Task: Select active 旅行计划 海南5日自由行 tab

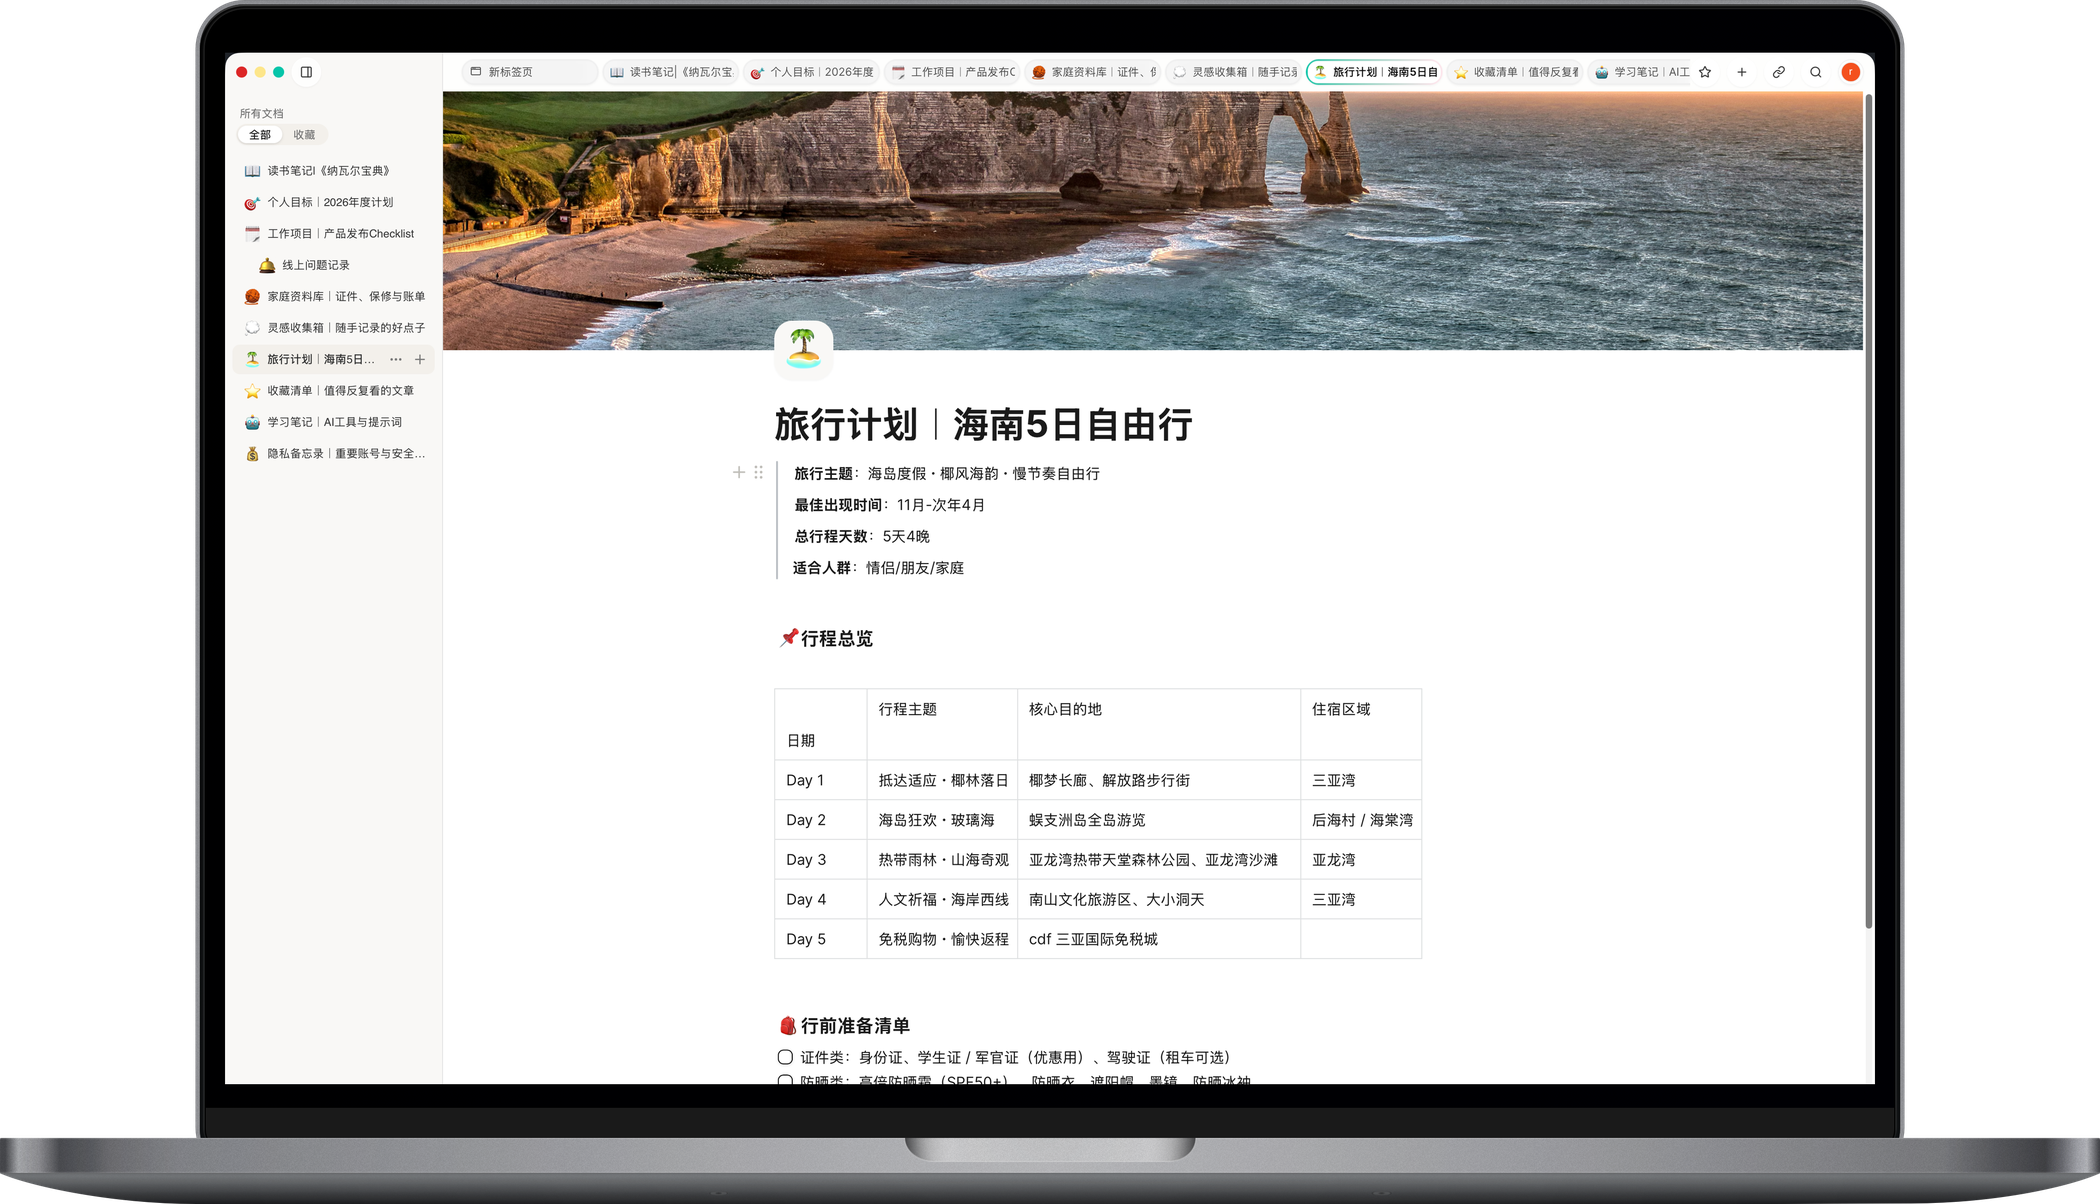Action: point(1375,72)
